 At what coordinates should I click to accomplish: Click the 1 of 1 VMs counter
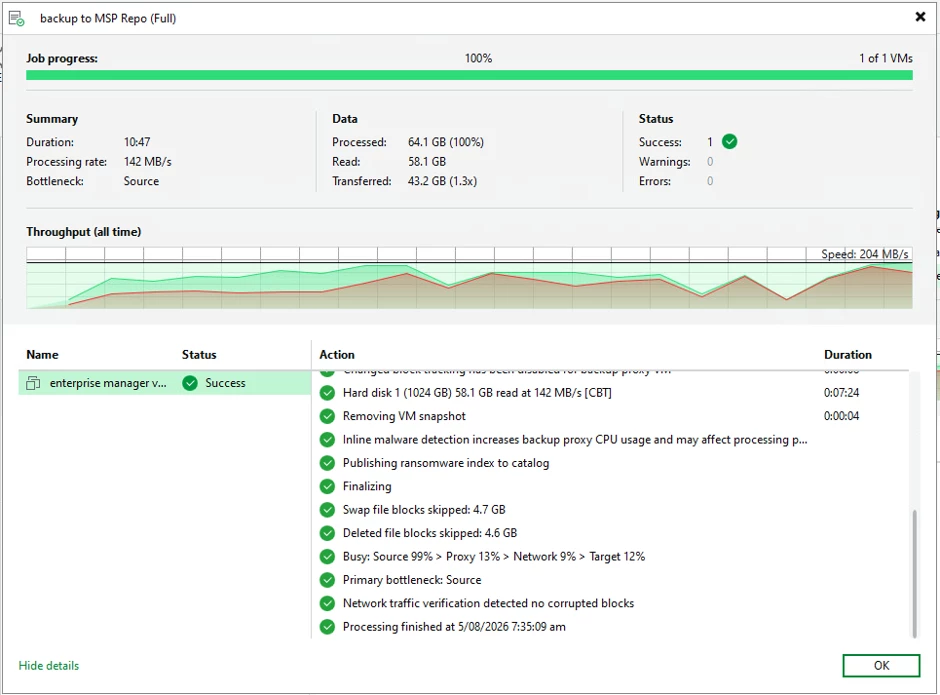pos(885,58)
